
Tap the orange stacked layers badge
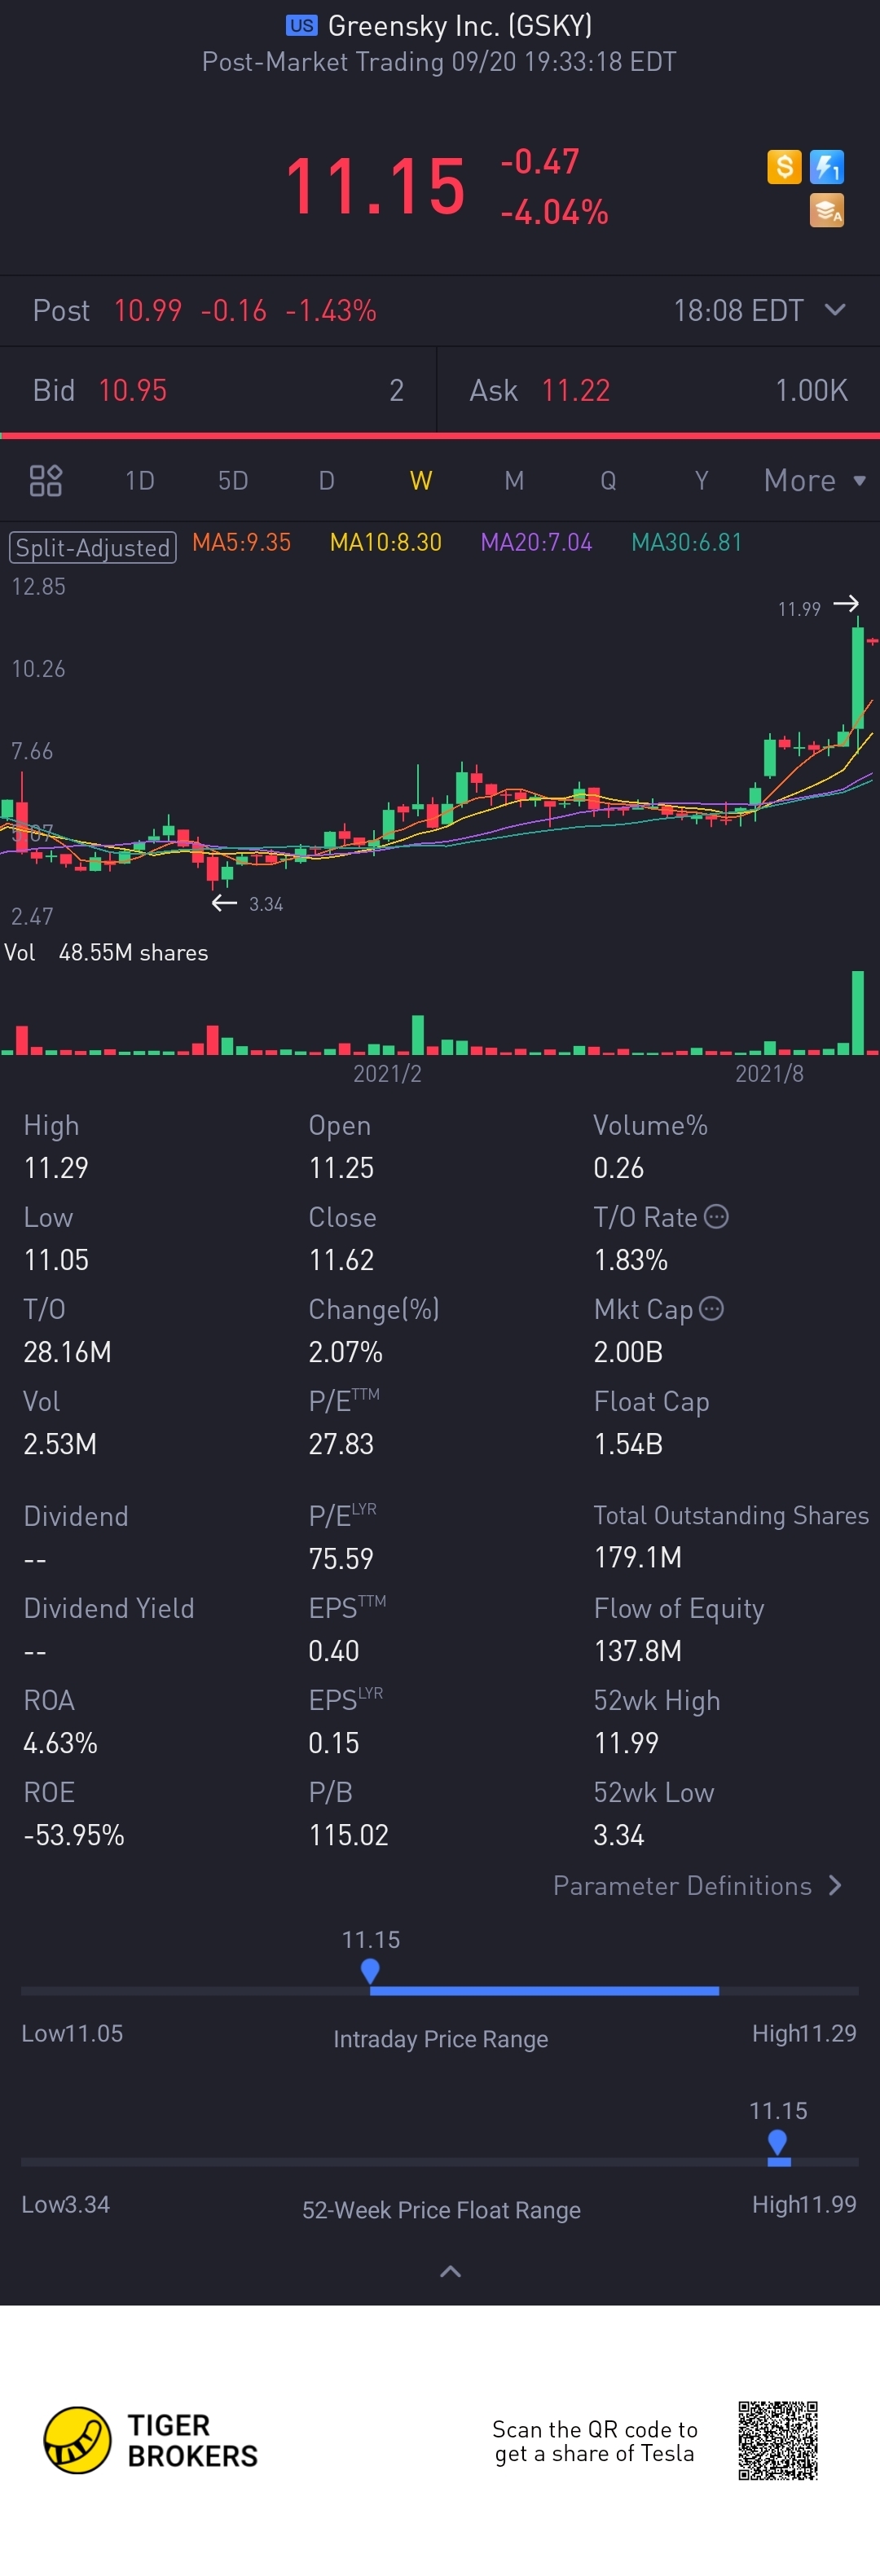pos(827,211)
